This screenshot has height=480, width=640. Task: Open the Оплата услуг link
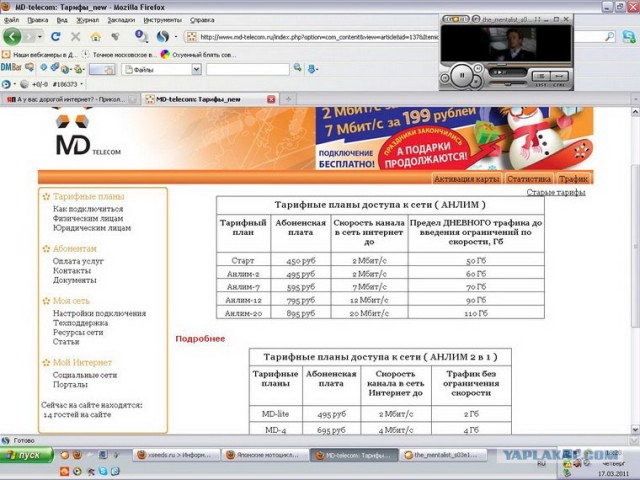point(78,261)
